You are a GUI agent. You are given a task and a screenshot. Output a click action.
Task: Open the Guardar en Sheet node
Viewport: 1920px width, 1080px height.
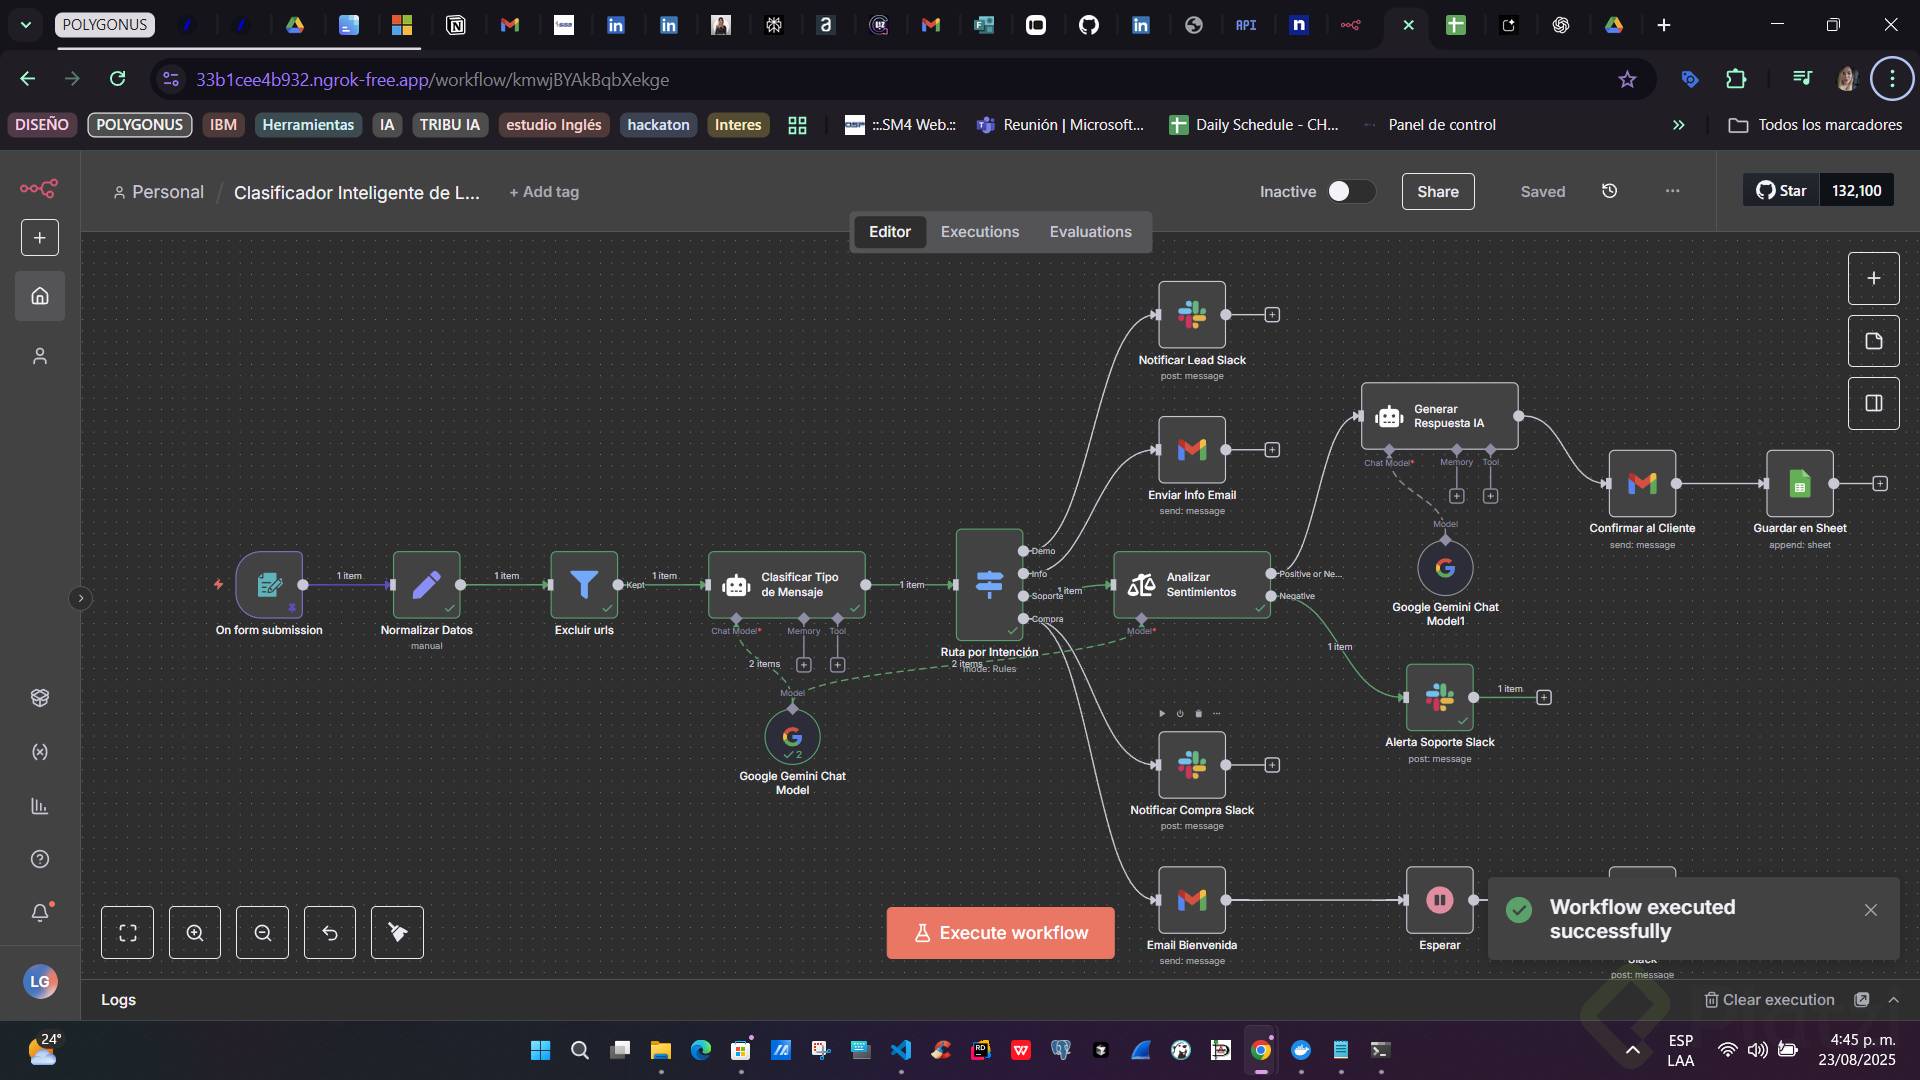click(1799, 484)
